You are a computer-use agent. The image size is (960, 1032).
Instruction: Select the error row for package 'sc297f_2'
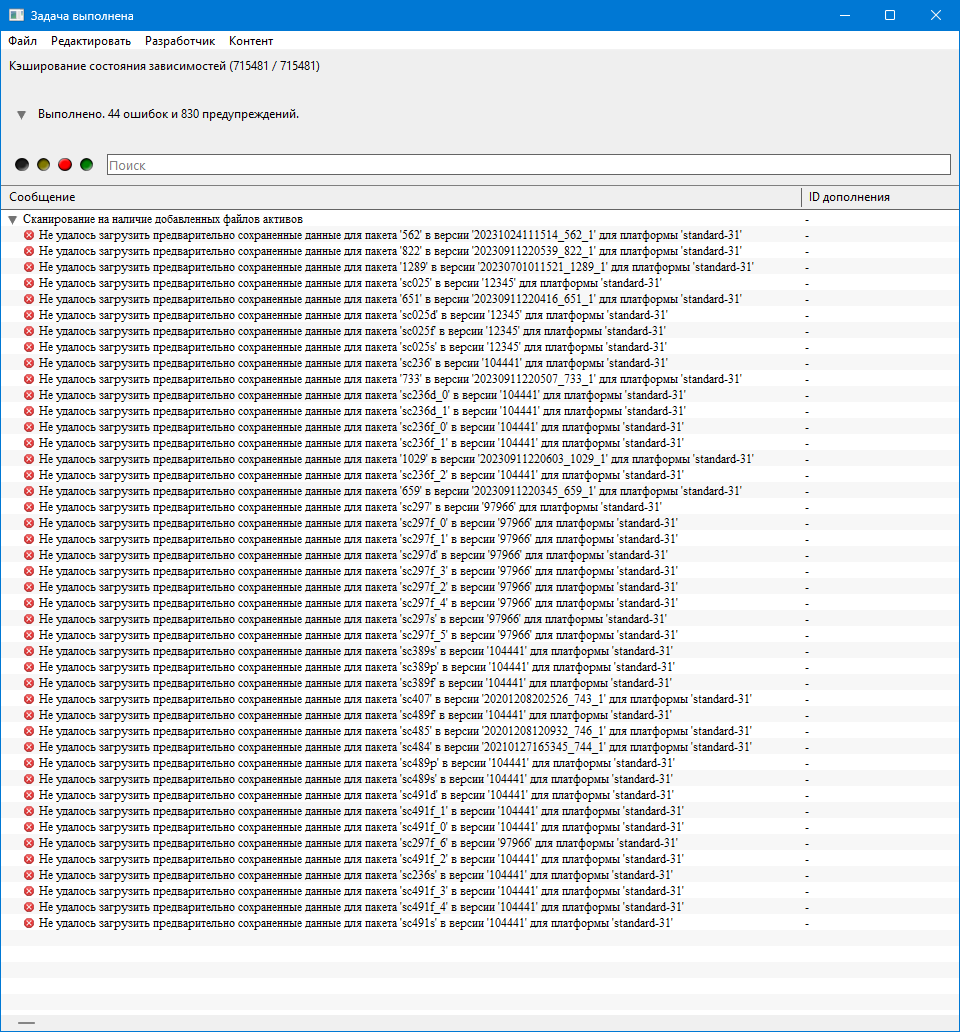(x=480, y=587)
